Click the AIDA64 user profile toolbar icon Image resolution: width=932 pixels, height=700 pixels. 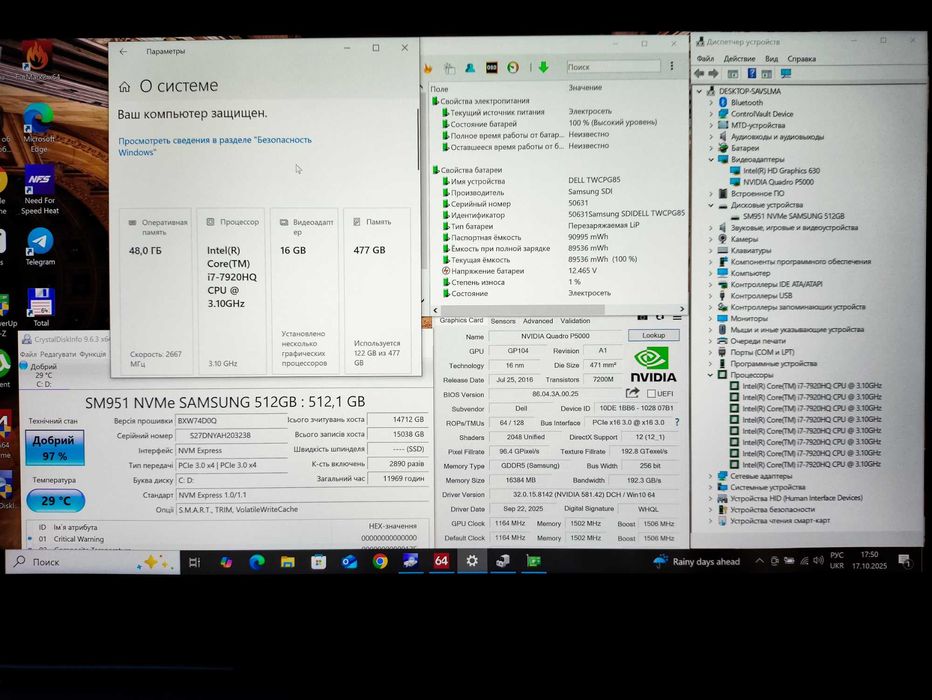pos(470,68)
